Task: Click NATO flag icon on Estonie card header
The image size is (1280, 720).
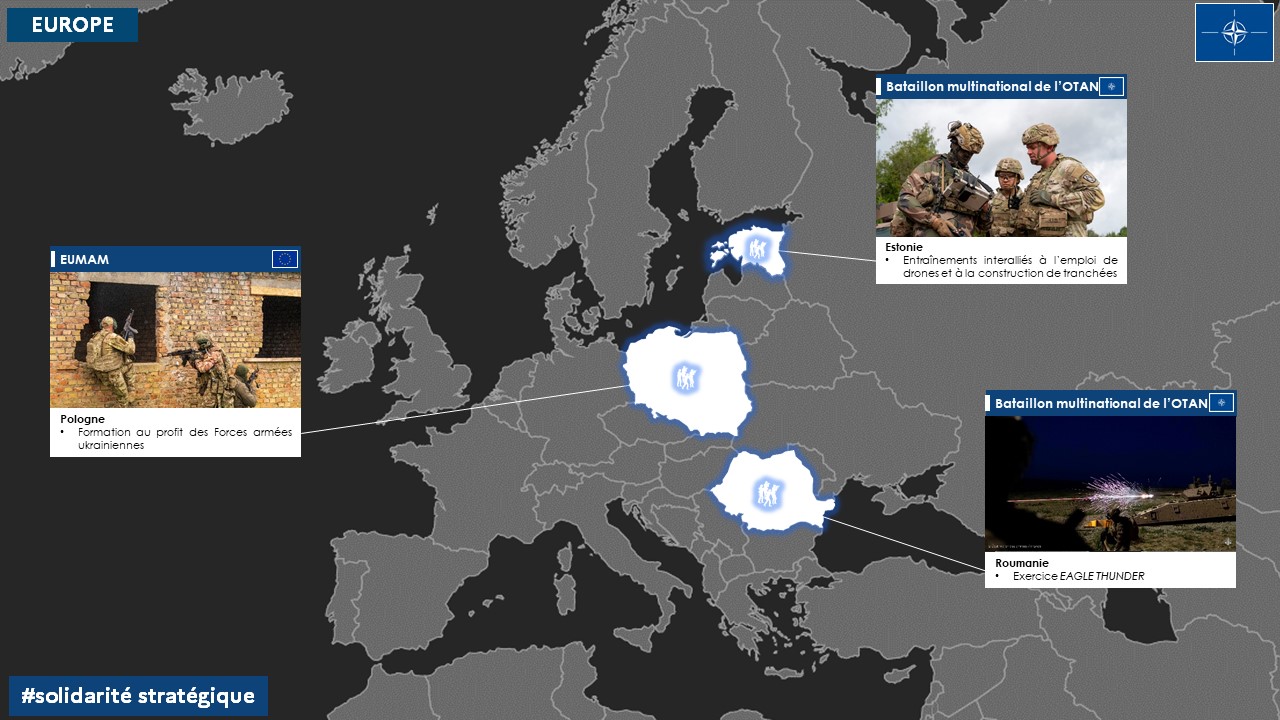Action: pos(1110,87)
